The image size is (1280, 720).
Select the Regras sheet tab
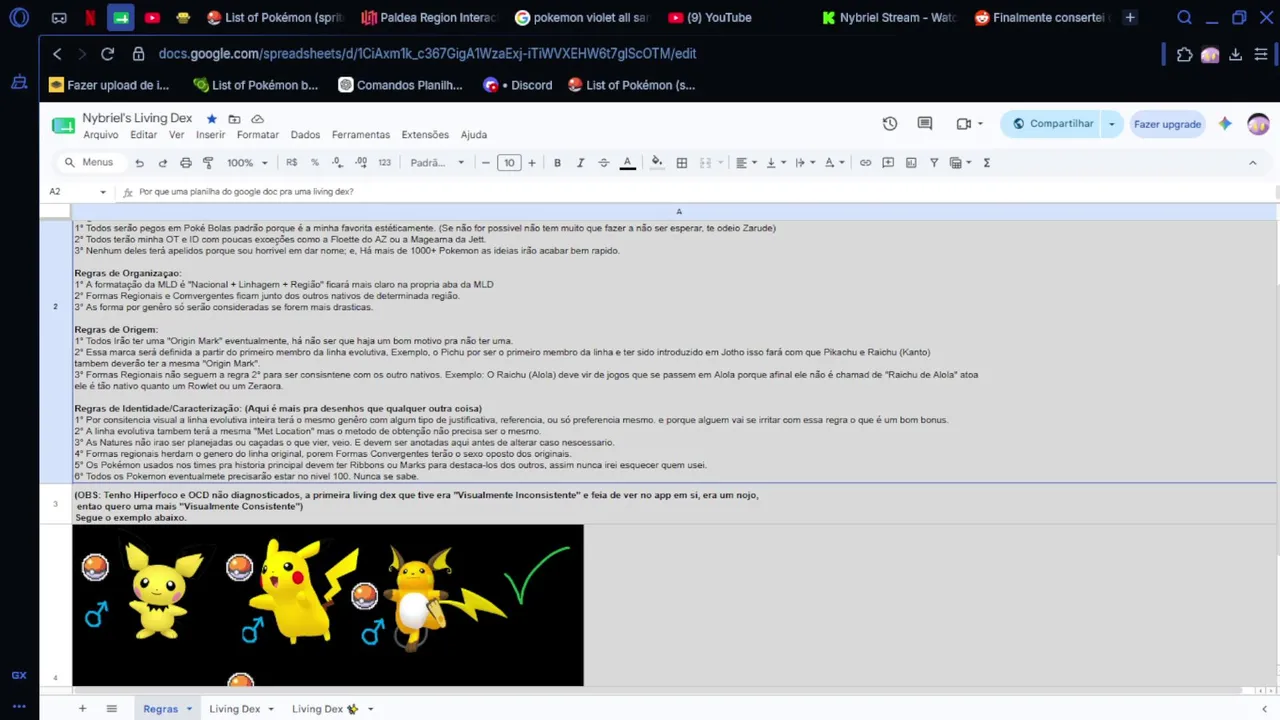[x=167, y=709]
